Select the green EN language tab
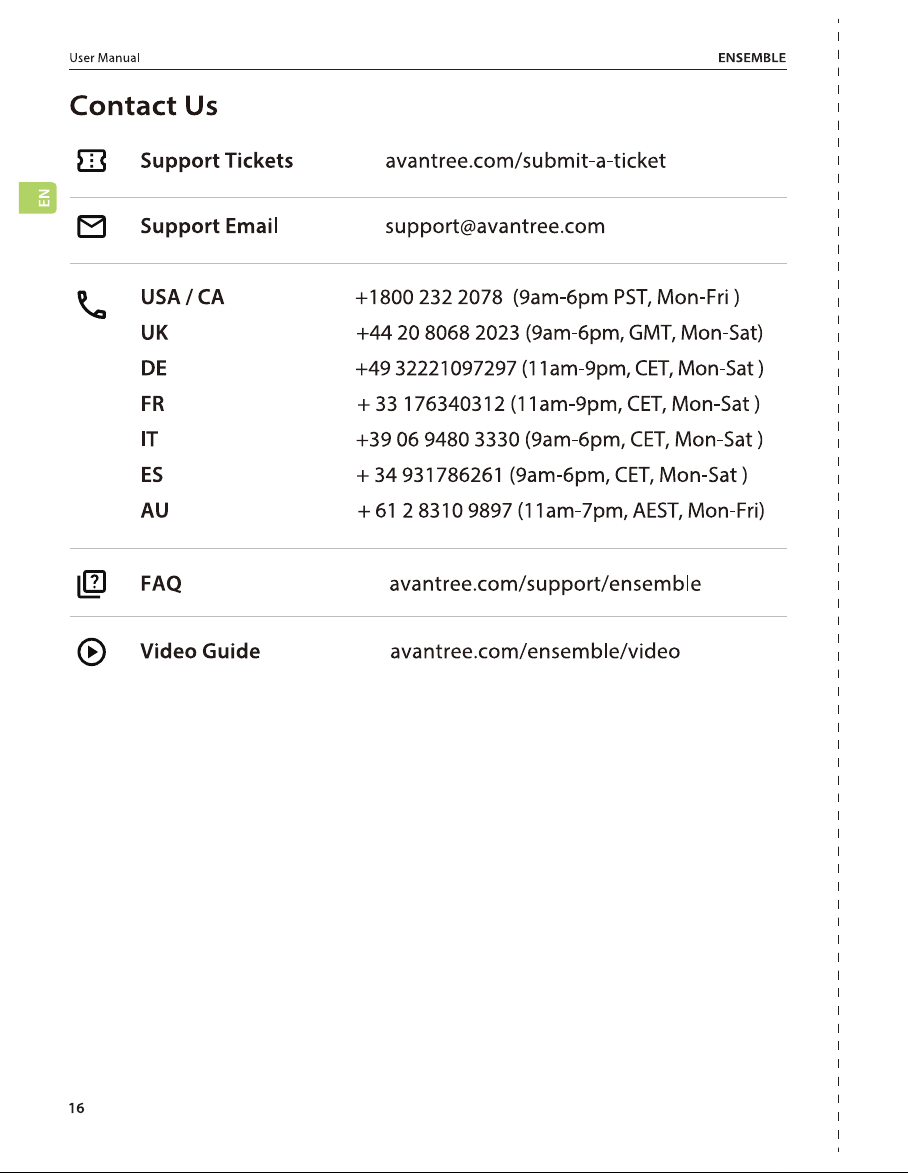Screen dimensions: 908x1173 point(38,197)
